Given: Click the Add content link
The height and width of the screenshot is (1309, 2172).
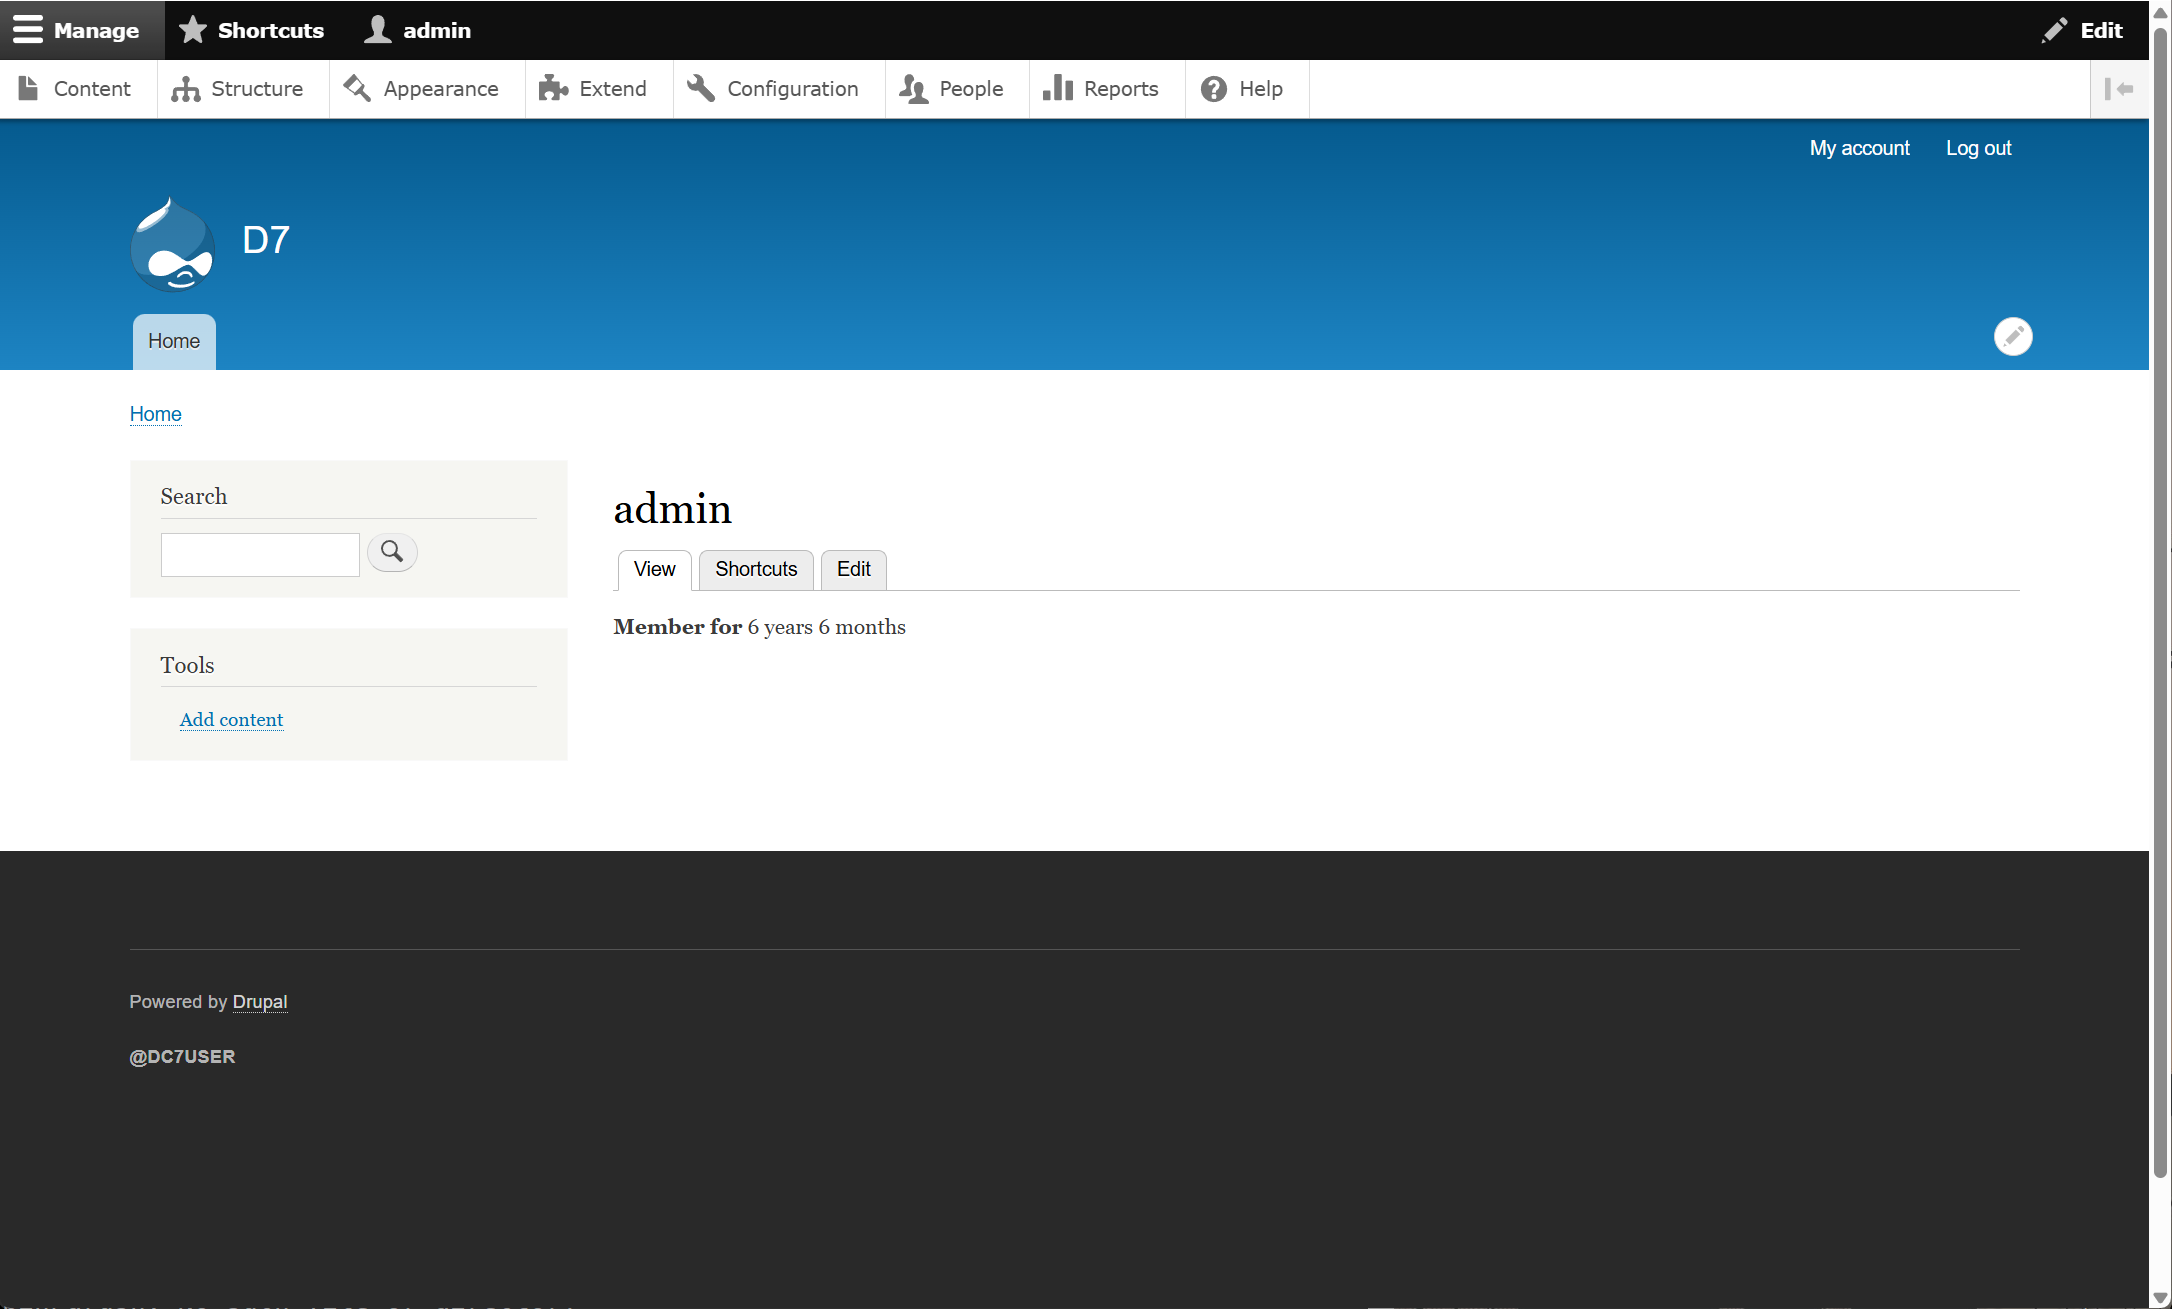Looking at the screenshot, I should tap(231, 720).
